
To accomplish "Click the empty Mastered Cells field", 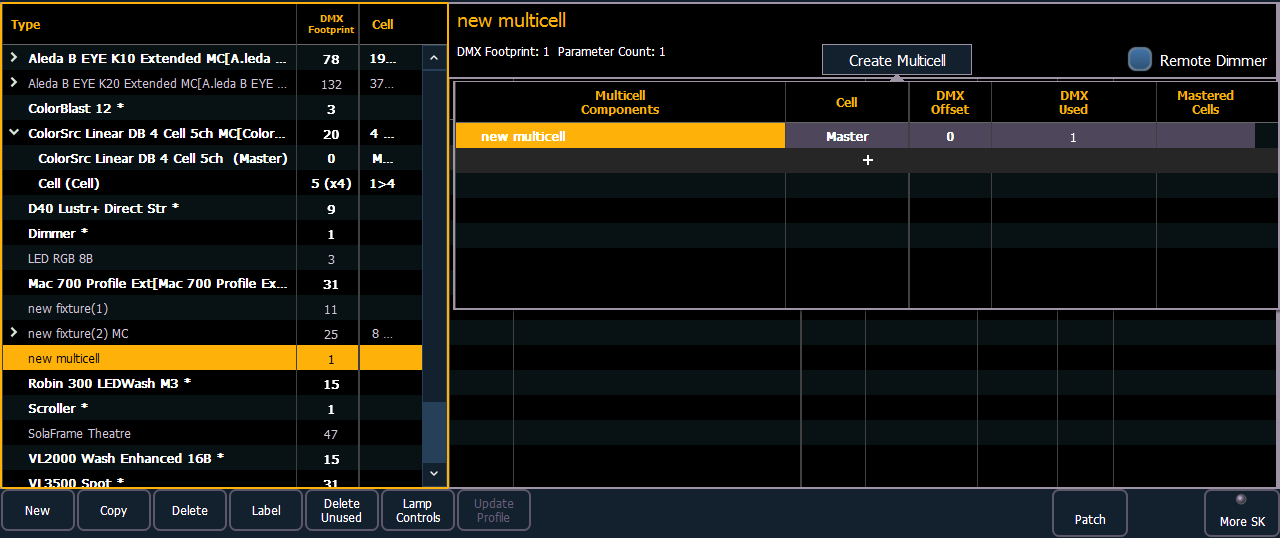I will click(1205, 136).
